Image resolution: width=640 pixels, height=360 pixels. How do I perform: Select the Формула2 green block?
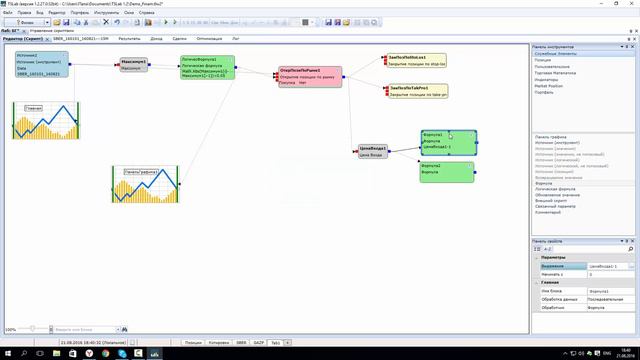point(447,172)
